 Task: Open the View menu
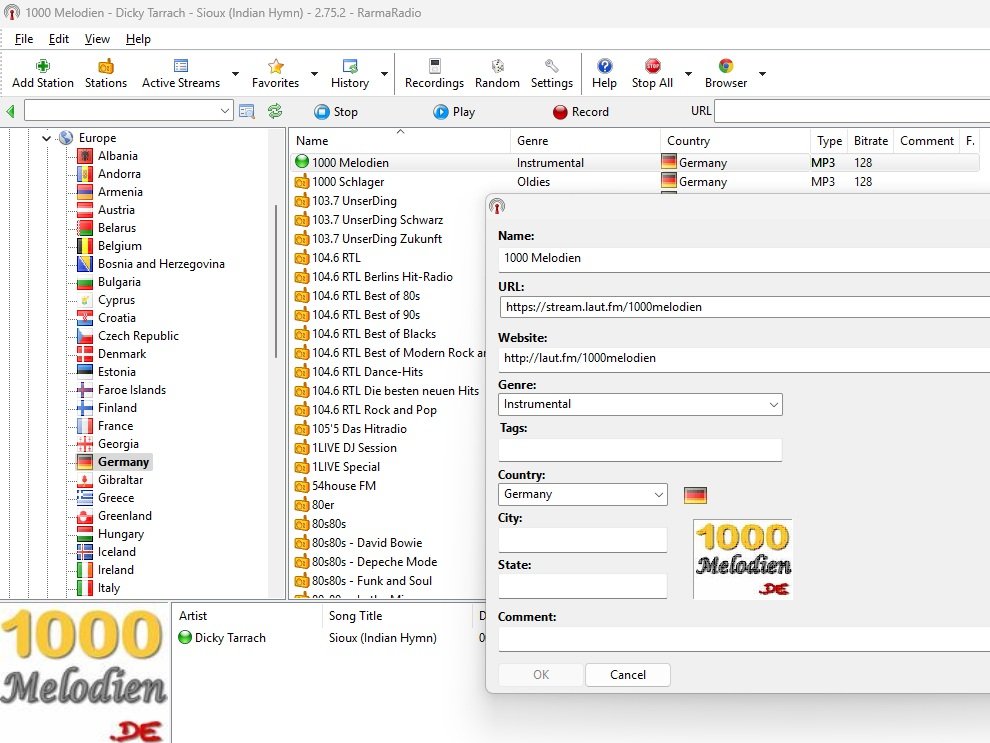pos(97,39)
